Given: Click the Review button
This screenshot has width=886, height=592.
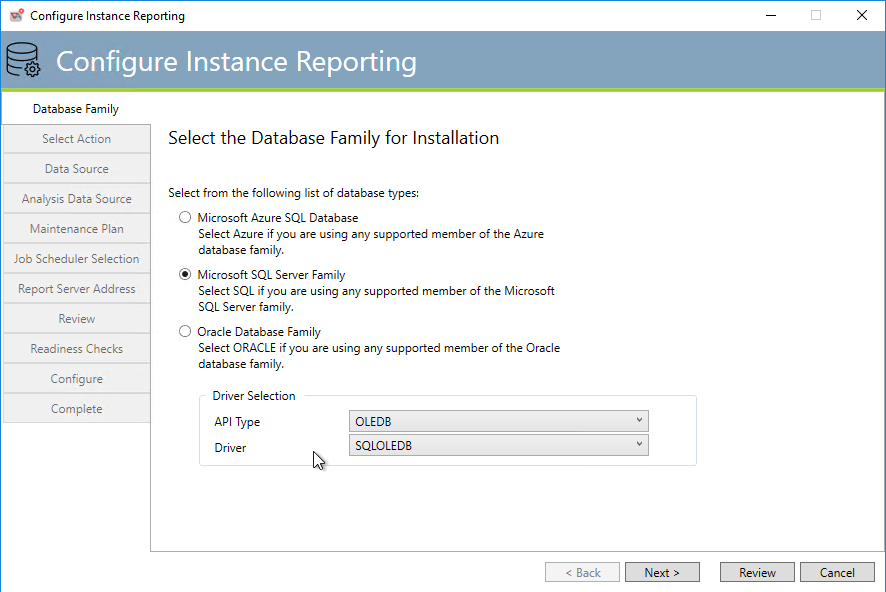Looking at the screenshot, I should (757, 572).
